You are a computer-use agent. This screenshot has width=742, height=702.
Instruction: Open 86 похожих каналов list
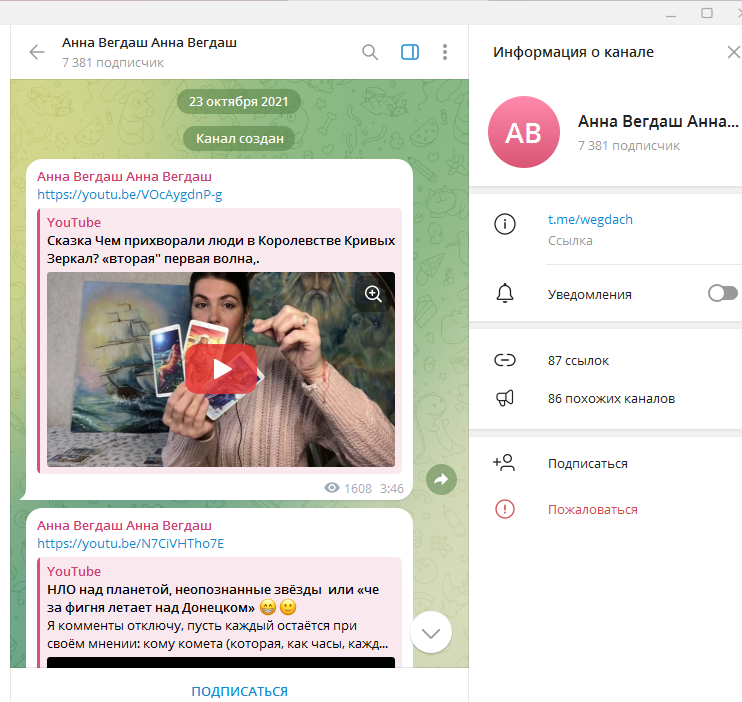pos(611,399)
